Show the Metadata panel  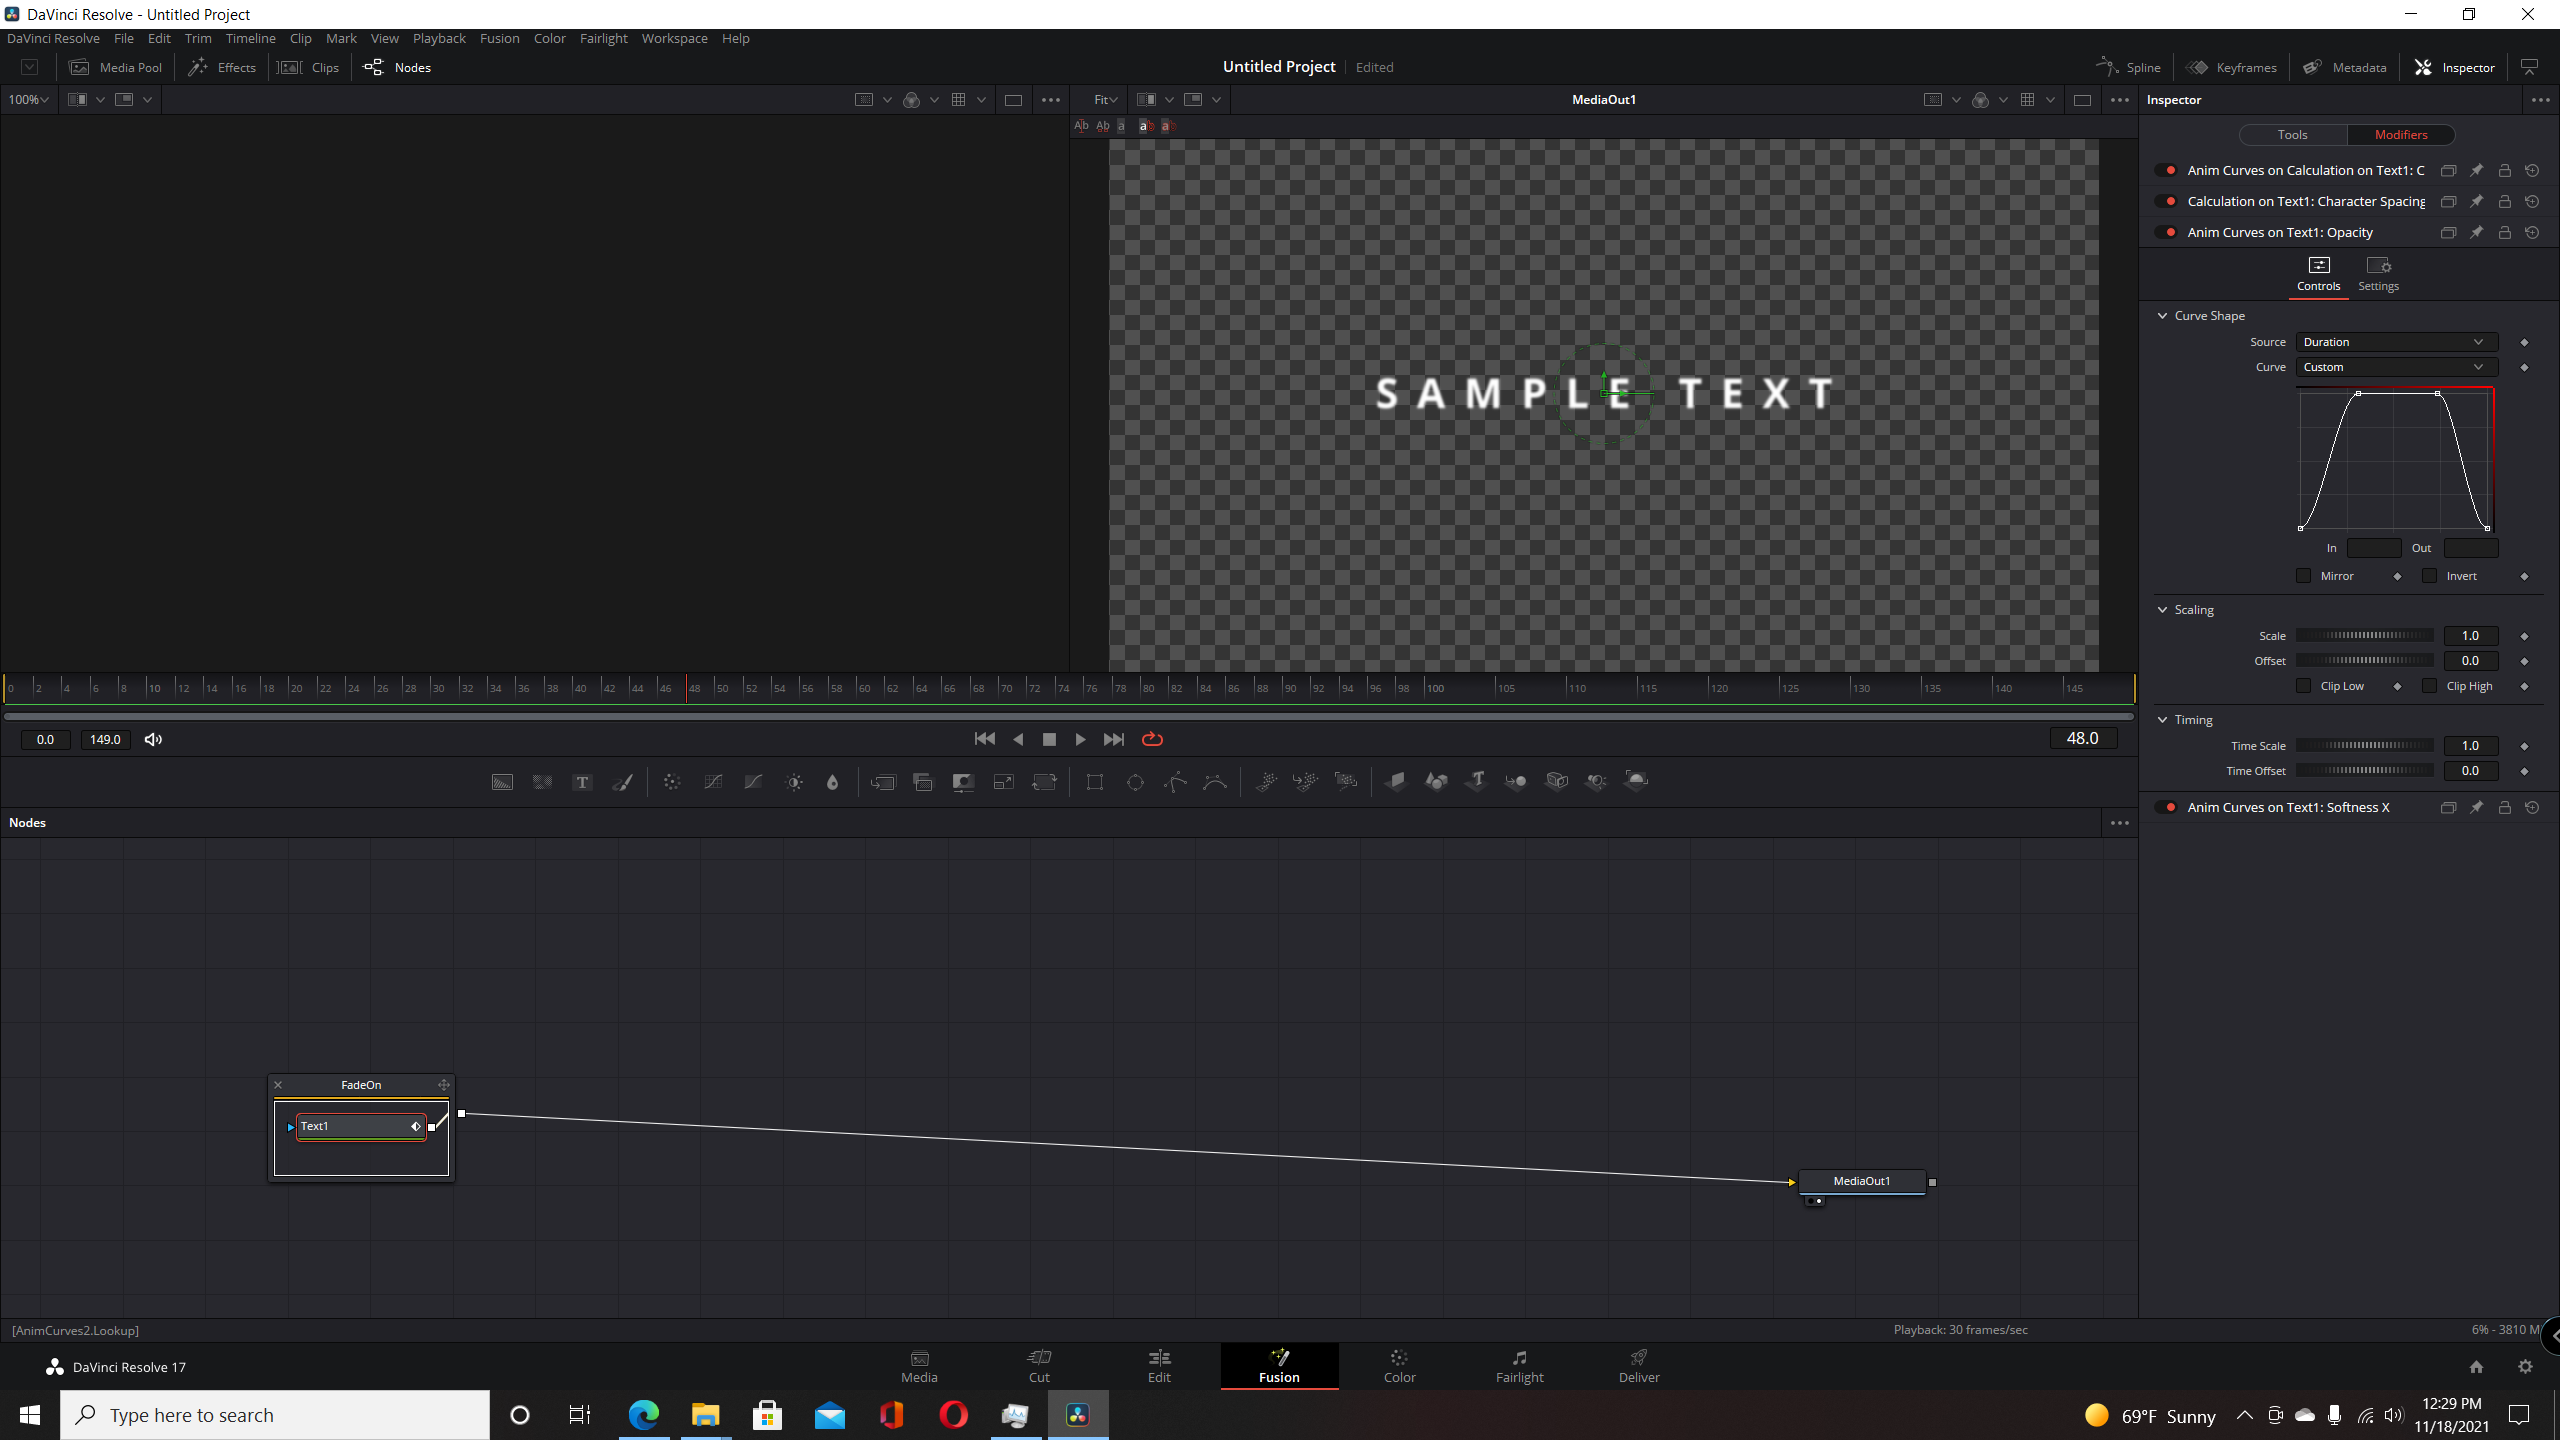(x=2345, y=67)
